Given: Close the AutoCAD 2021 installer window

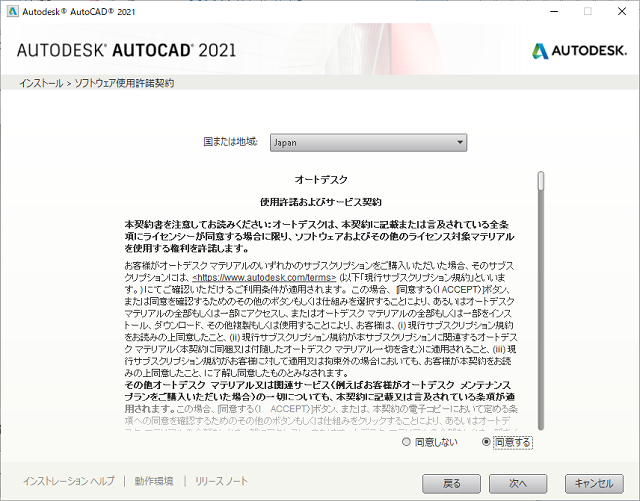Looking at the screenshot, I should tap(622, 11).
